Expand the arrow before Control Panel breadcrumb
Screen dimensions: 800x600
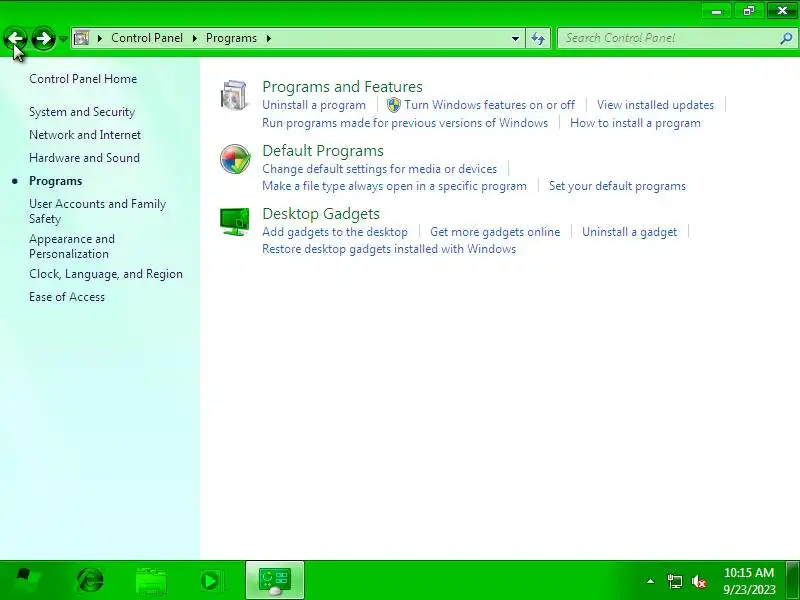pyautogui.click(x=100, y=38)
